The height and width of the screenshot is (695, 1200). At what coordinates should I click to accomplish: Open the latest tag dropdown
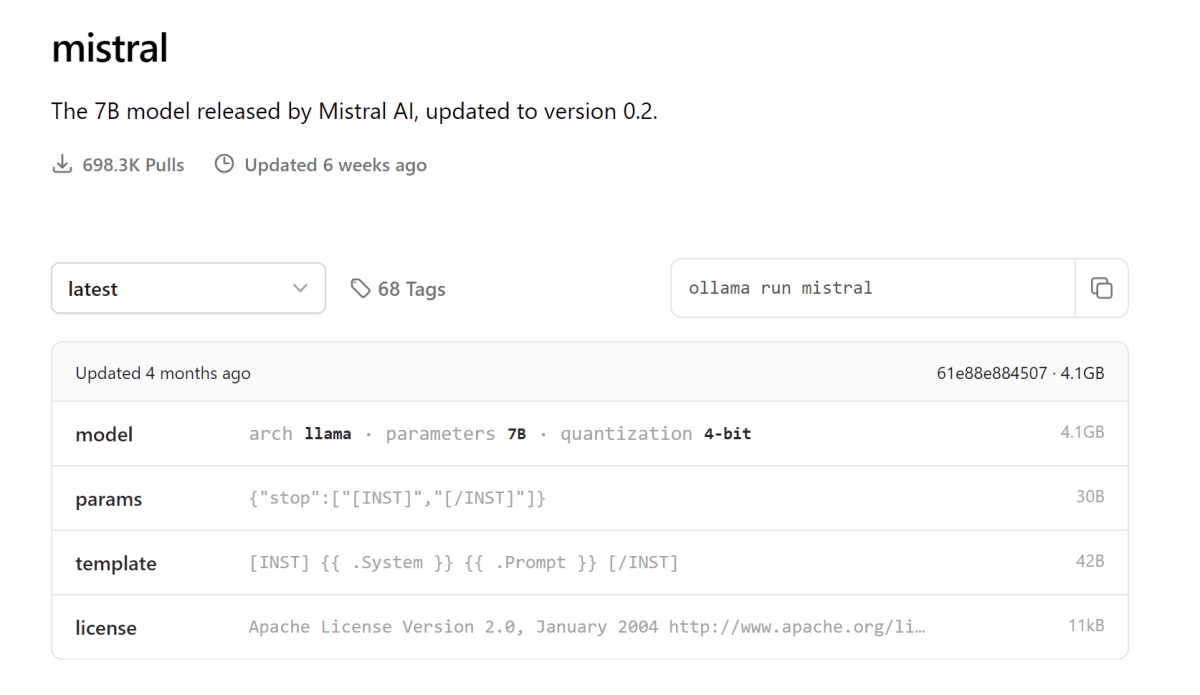tap(188, 288)
